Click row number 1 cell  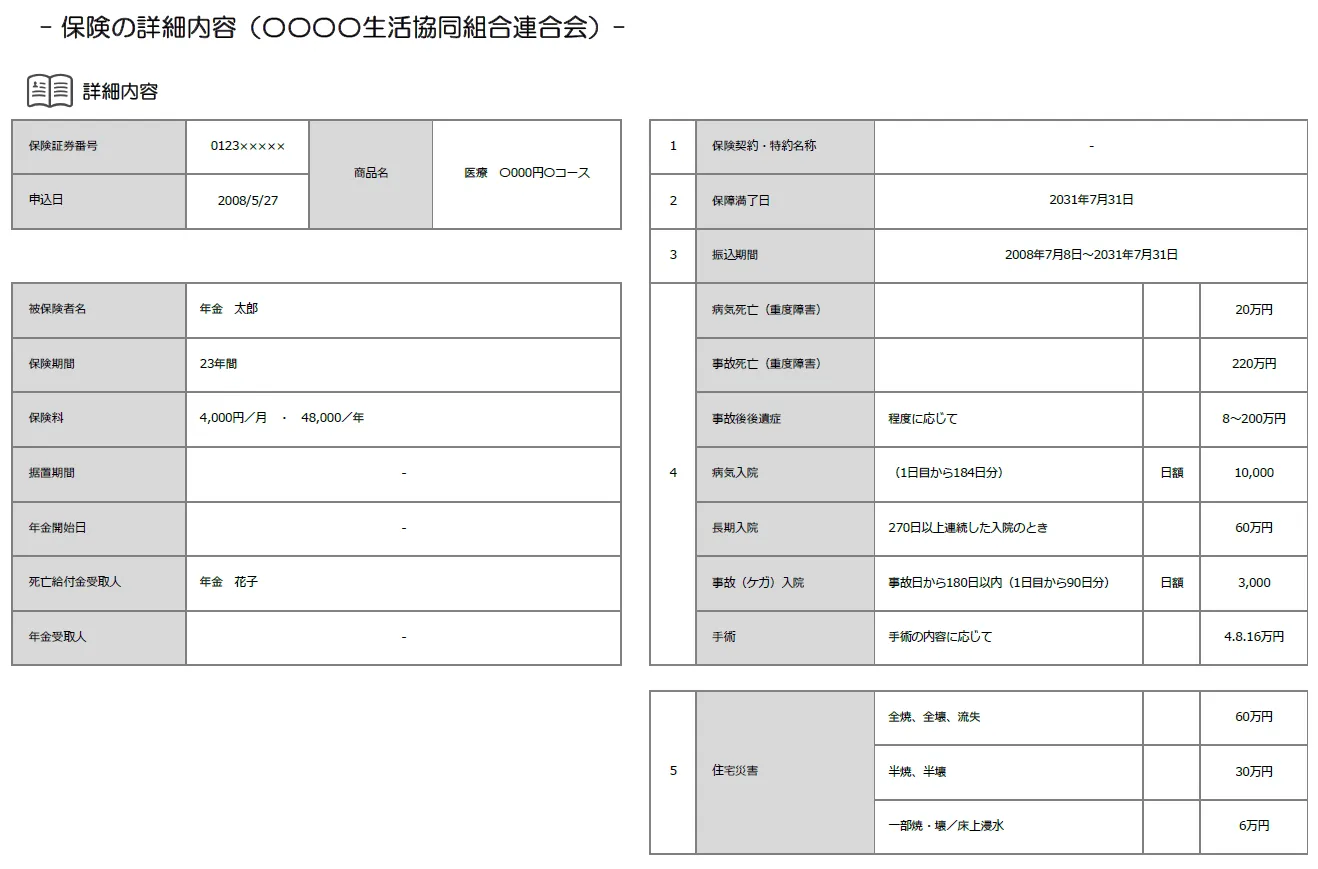(673, 147)
